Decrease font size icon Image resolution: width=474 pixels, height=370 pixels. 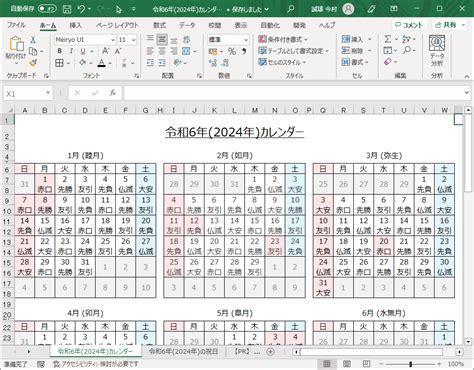pos(118,51)
